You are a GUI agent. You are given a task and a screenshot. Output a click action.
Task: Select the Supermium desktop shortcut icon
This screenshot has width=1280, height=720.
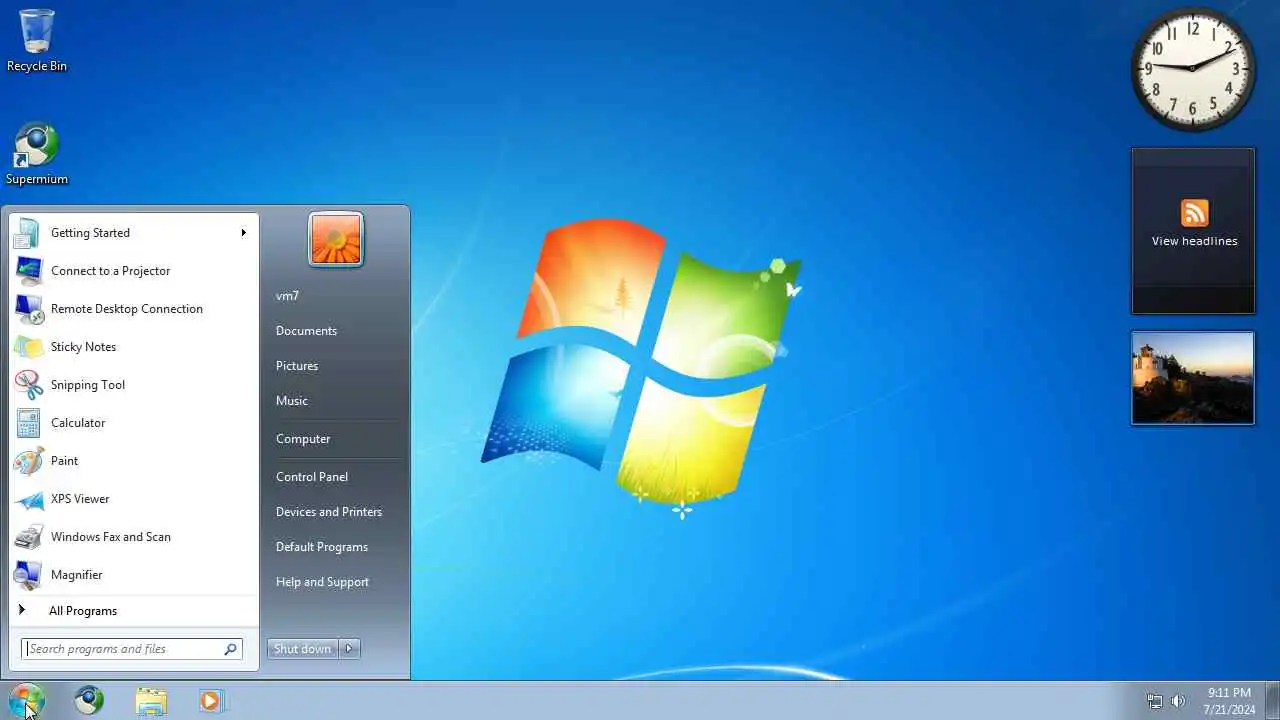[x=37, y=154]
